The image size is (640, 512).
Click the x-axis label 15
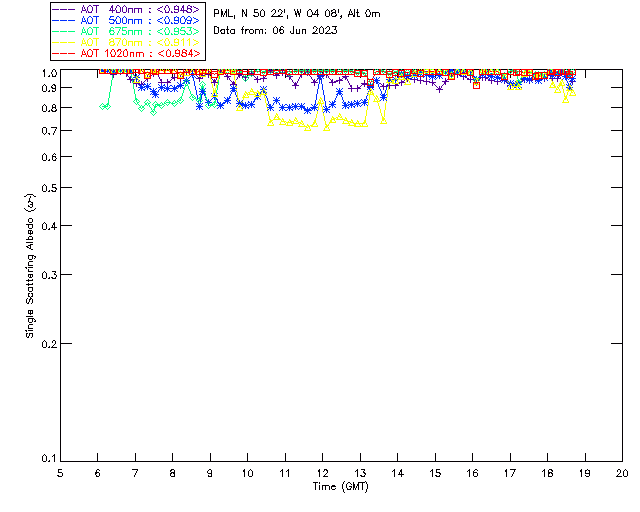(x=435, y=473)
